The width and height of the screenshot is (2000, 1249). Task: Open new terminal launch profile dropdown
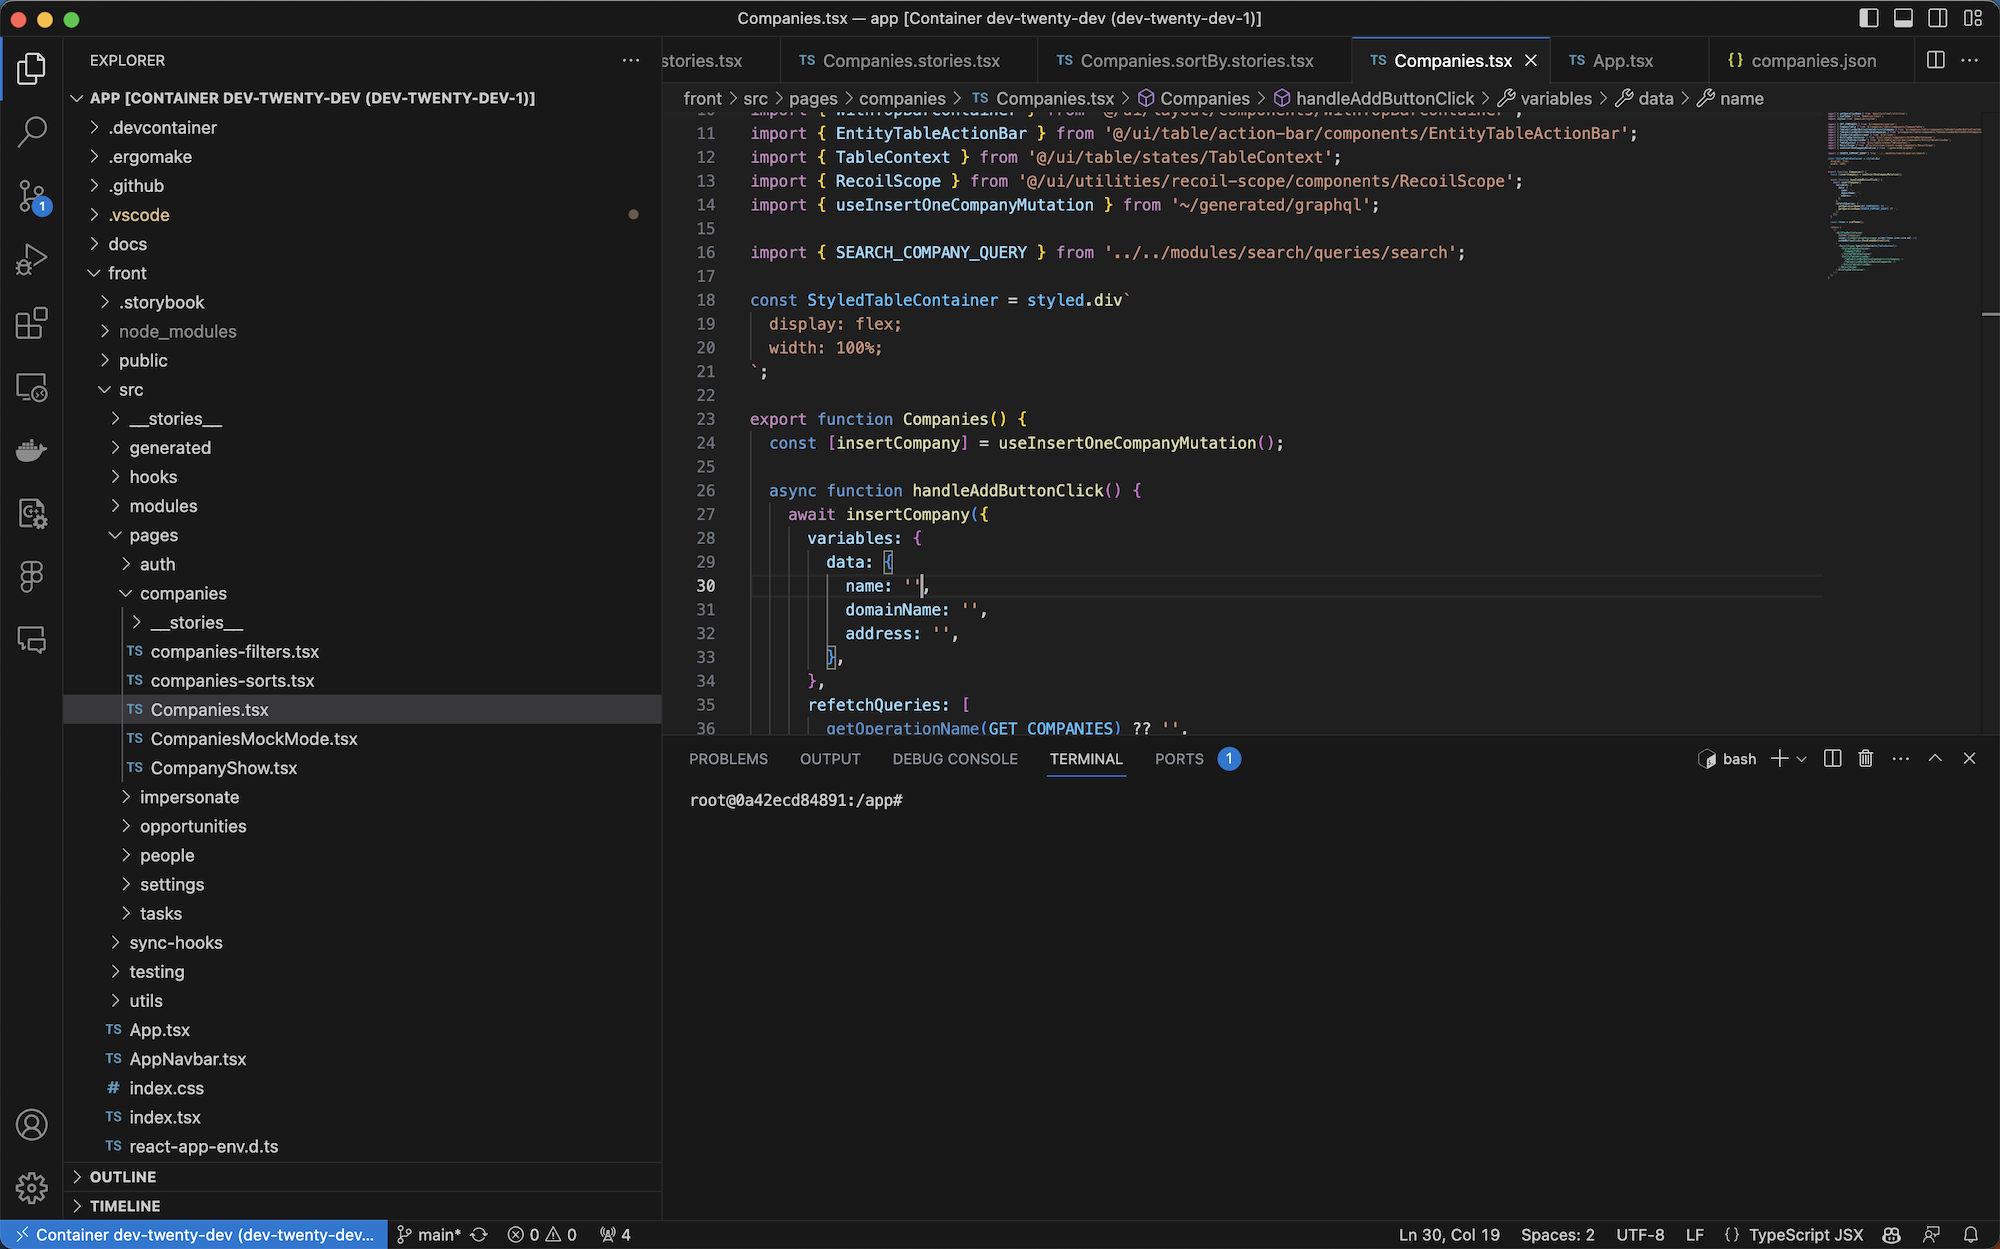pyautogui.click(x=1802, y=759)
